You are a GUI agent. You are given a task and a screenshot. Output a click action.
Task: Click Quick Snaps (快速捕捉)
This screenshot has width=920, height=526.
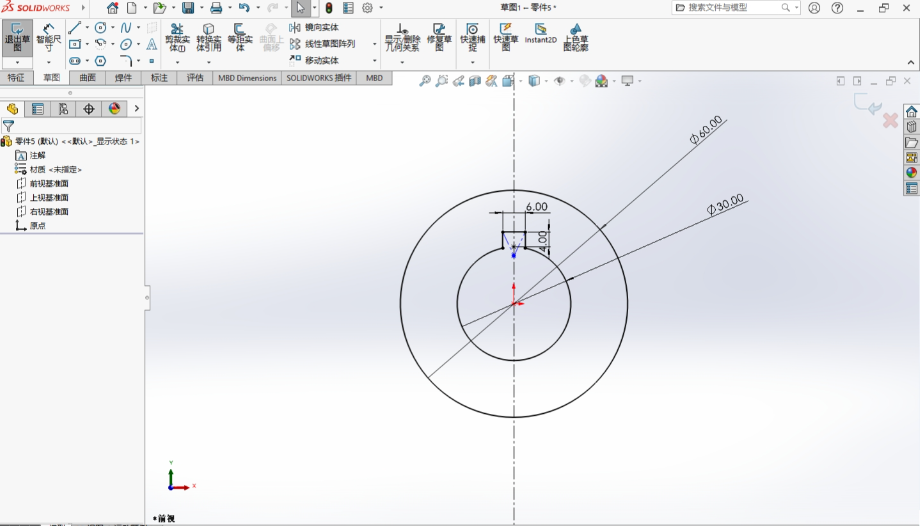click(x=472, y=38)
